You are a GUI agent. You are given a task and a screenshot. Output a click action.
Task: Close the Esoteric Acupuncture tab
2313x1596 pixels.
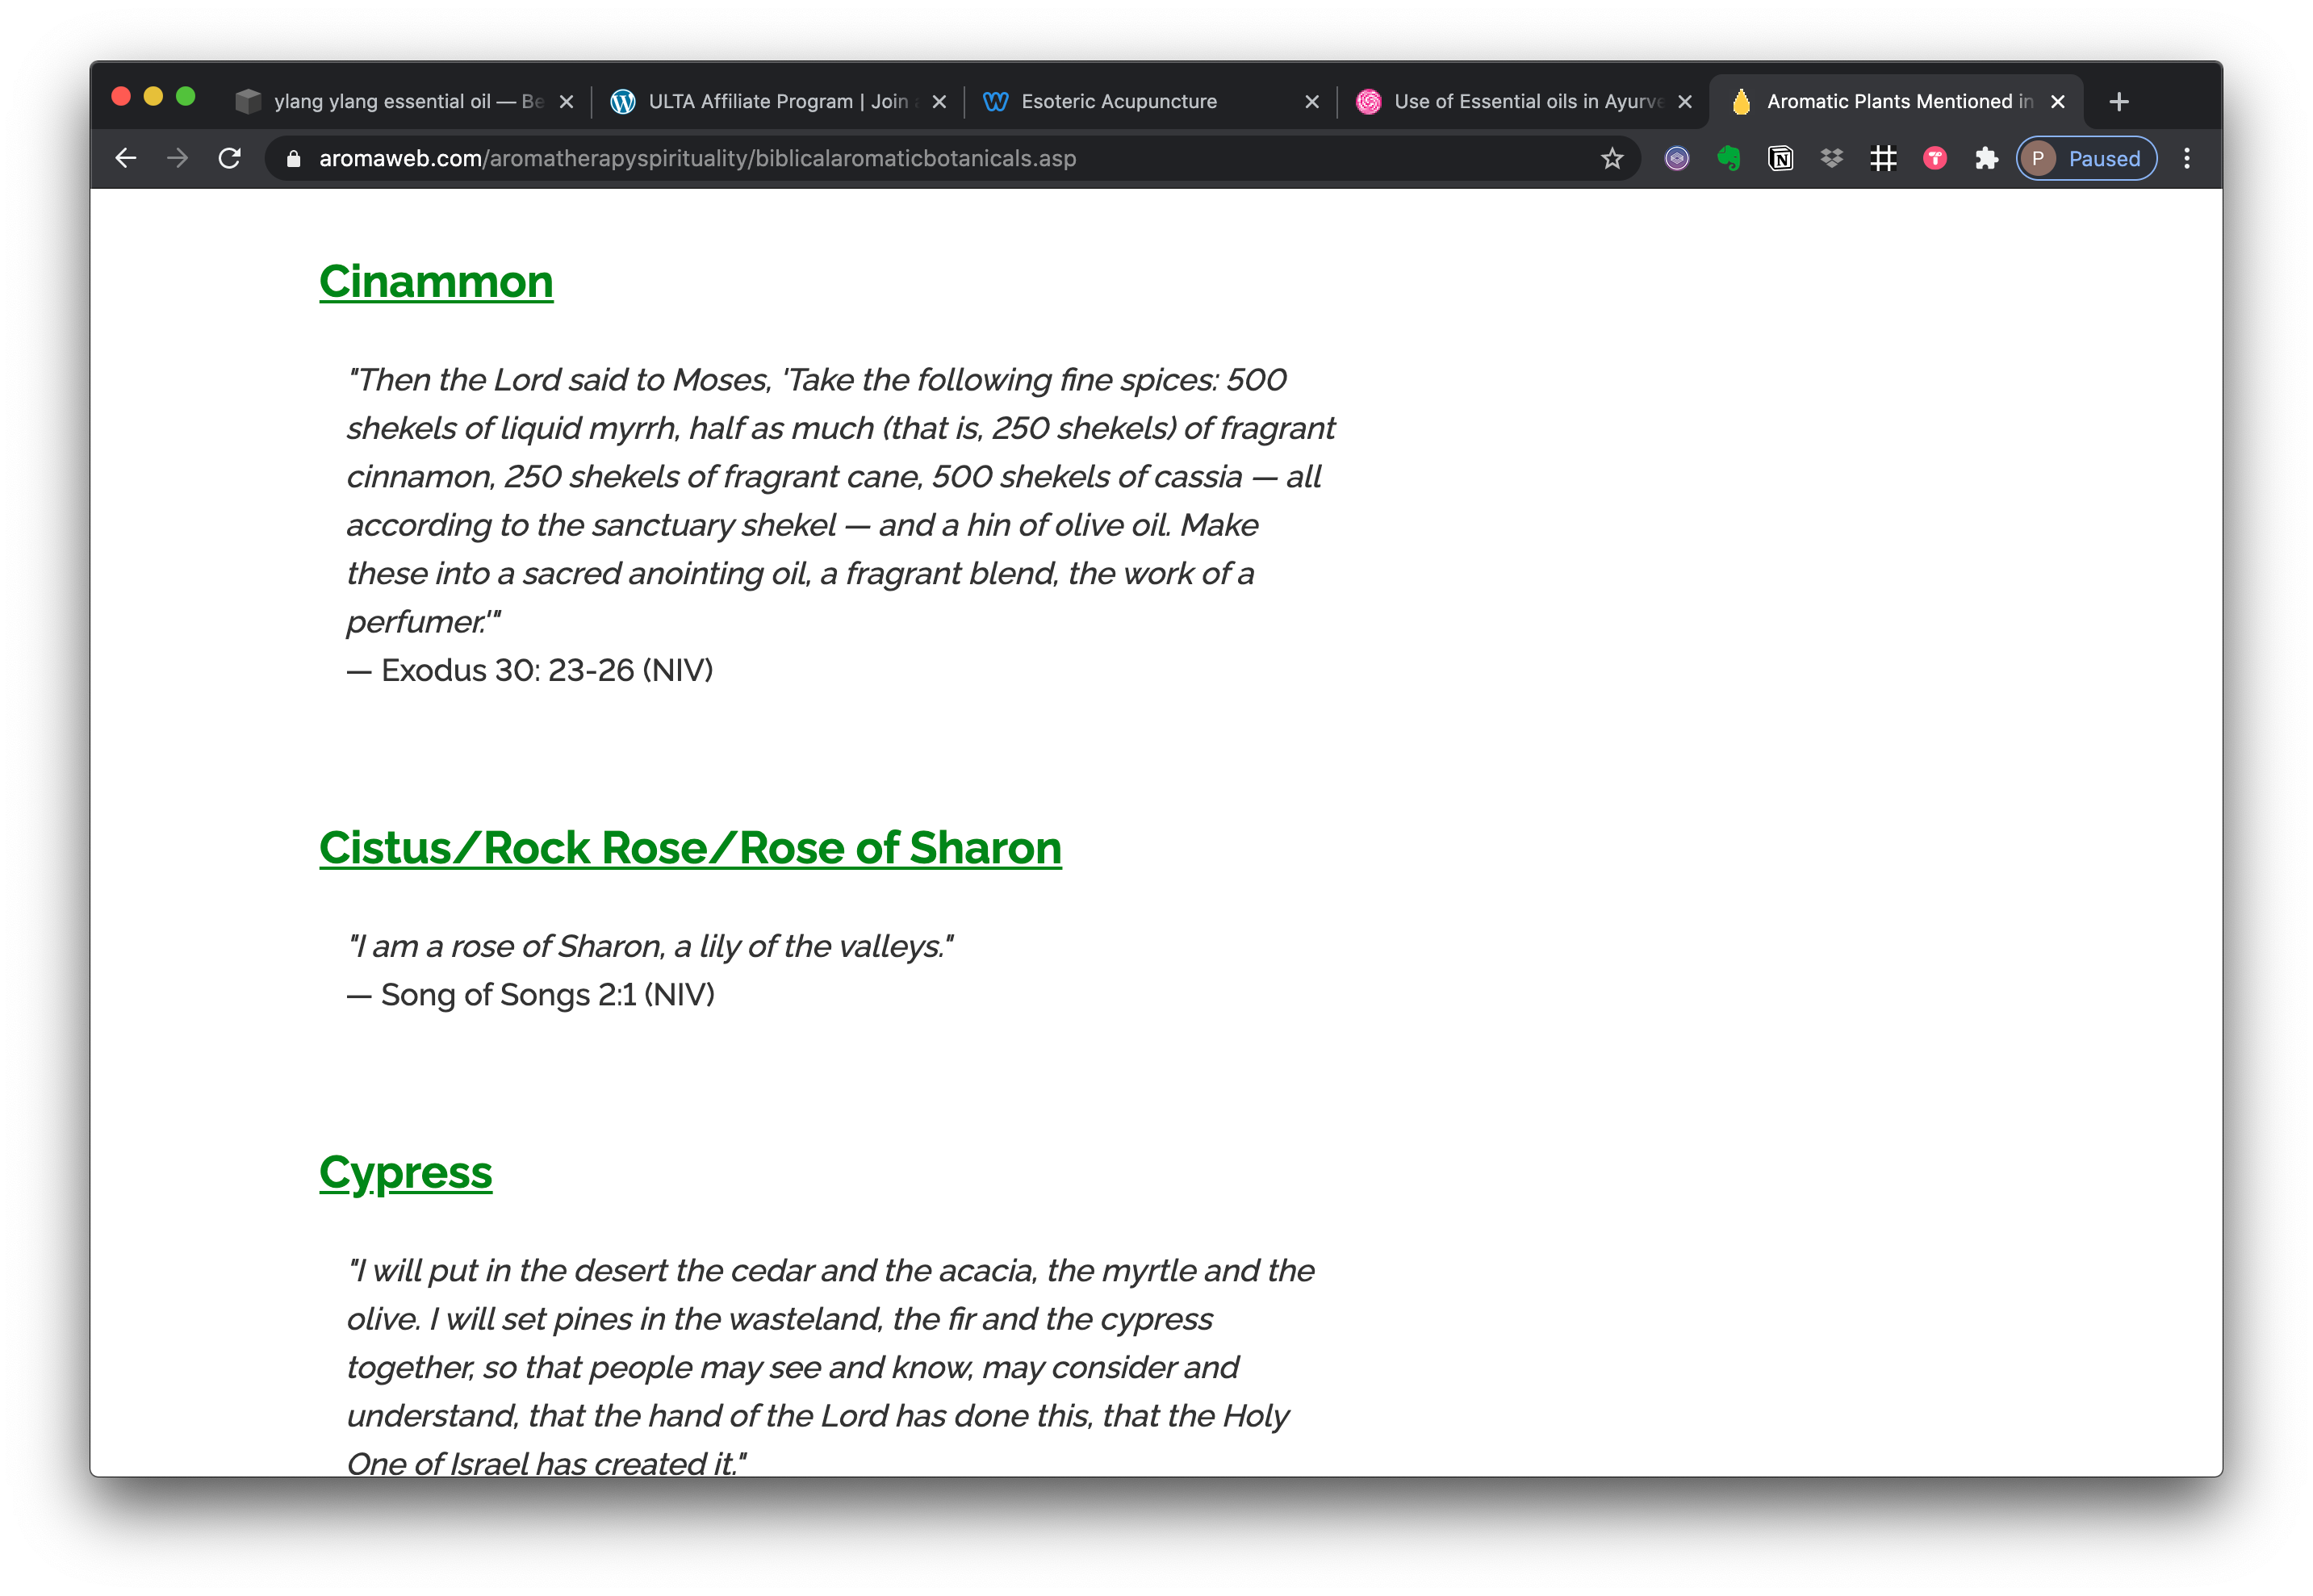pos(1312,101)
